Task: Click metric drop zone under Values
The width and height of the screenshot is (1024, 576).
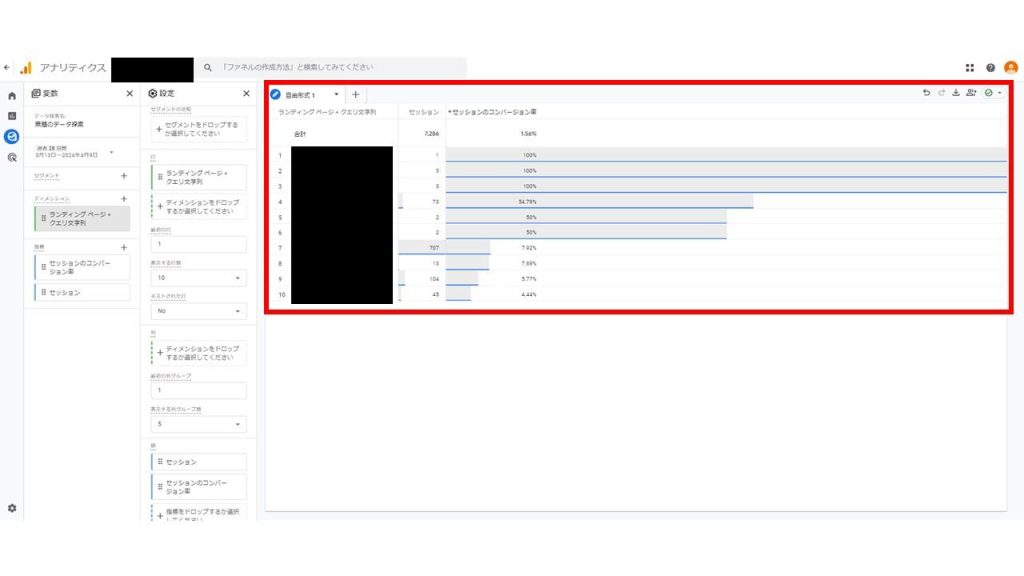Action: coord(199,513)
